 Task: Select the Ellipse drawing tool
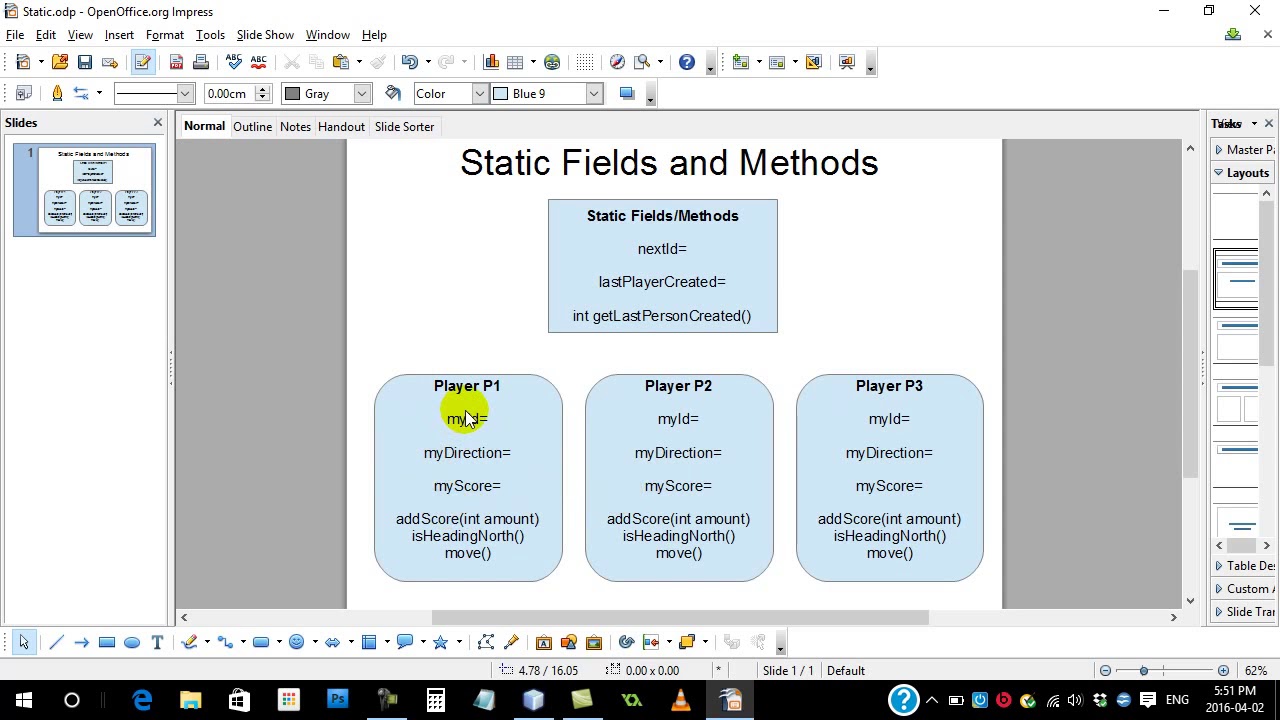point(132,642)
